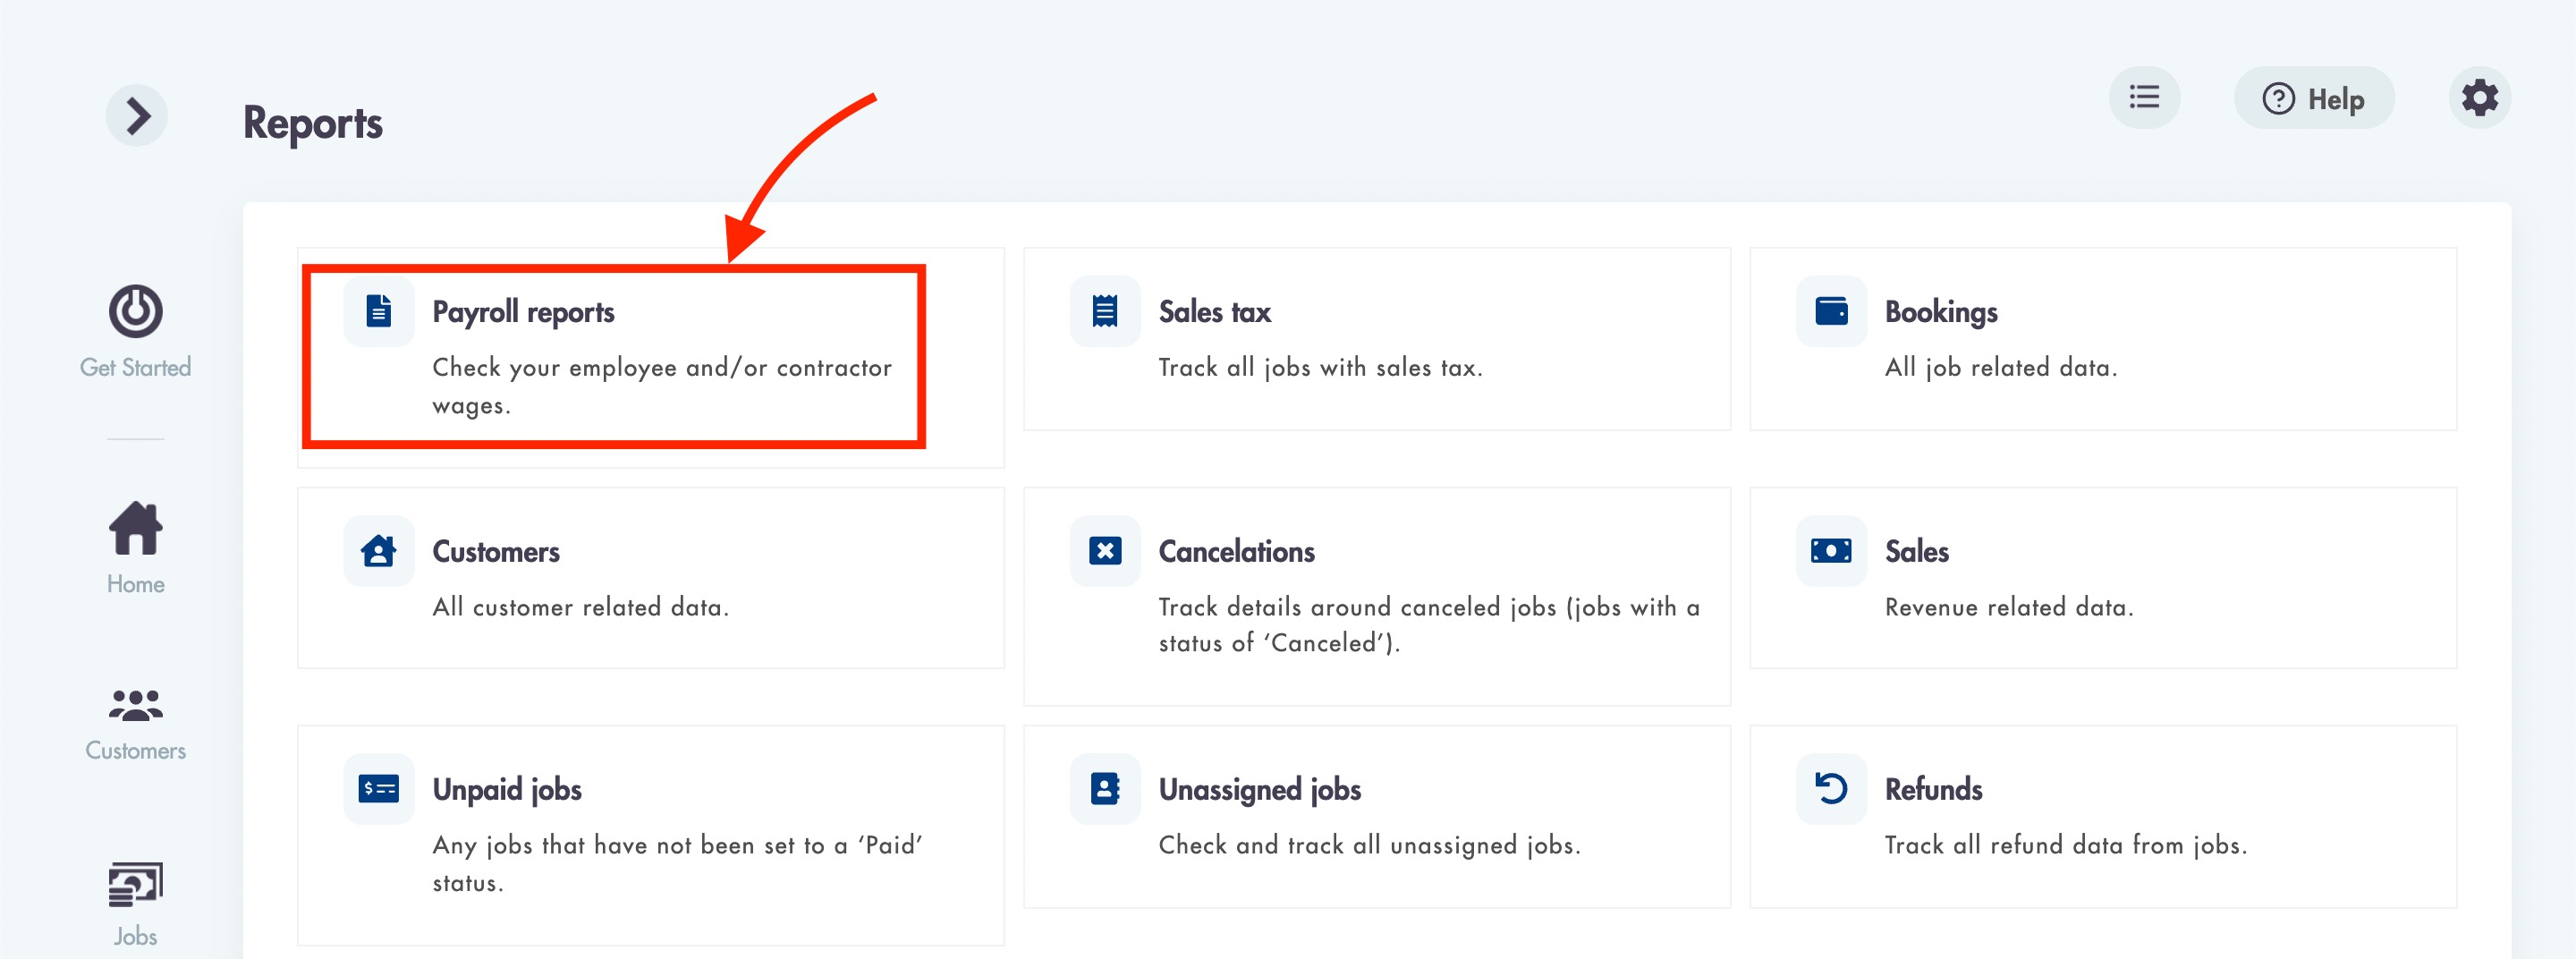Click the Get Started sidebar label
This screenshot has width=2576, height=959.
[x=136, y=367]
